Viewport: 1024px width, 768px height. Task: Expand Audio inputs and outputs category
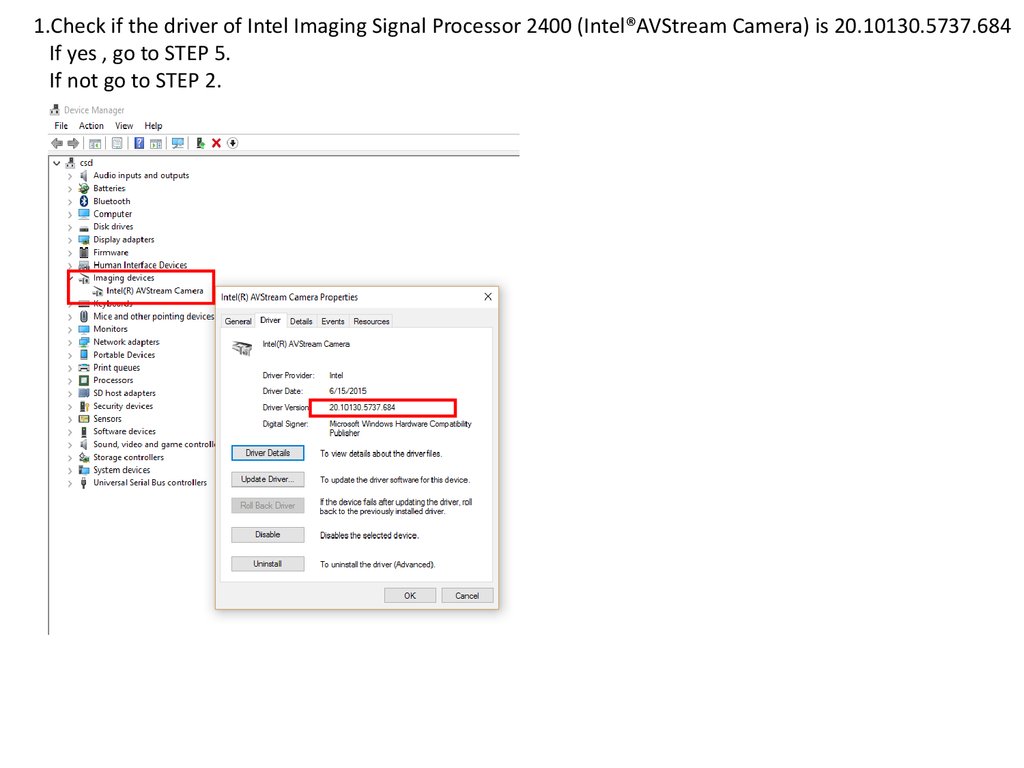pos(70,176)
